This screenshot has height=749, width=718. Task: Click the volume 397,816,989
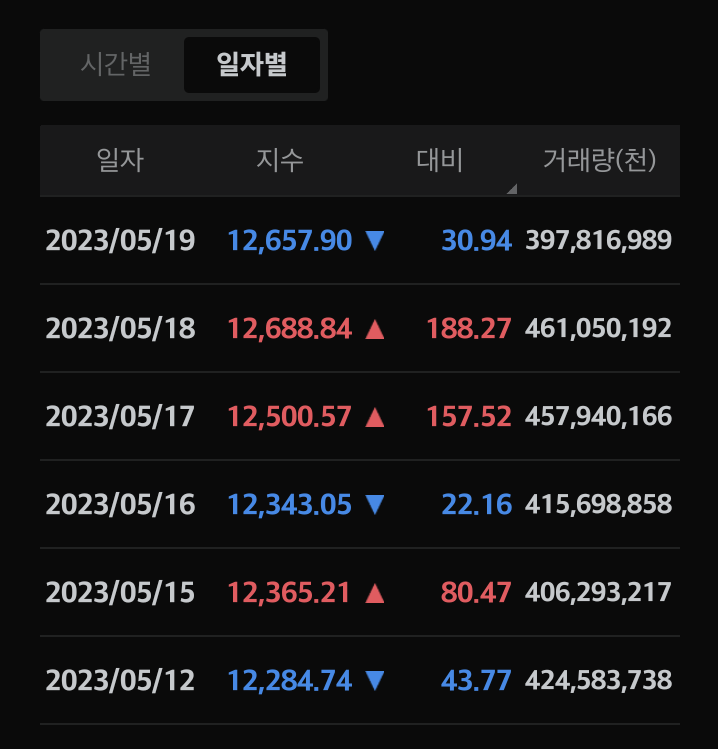pyautogui.click(x=599, y=240)
